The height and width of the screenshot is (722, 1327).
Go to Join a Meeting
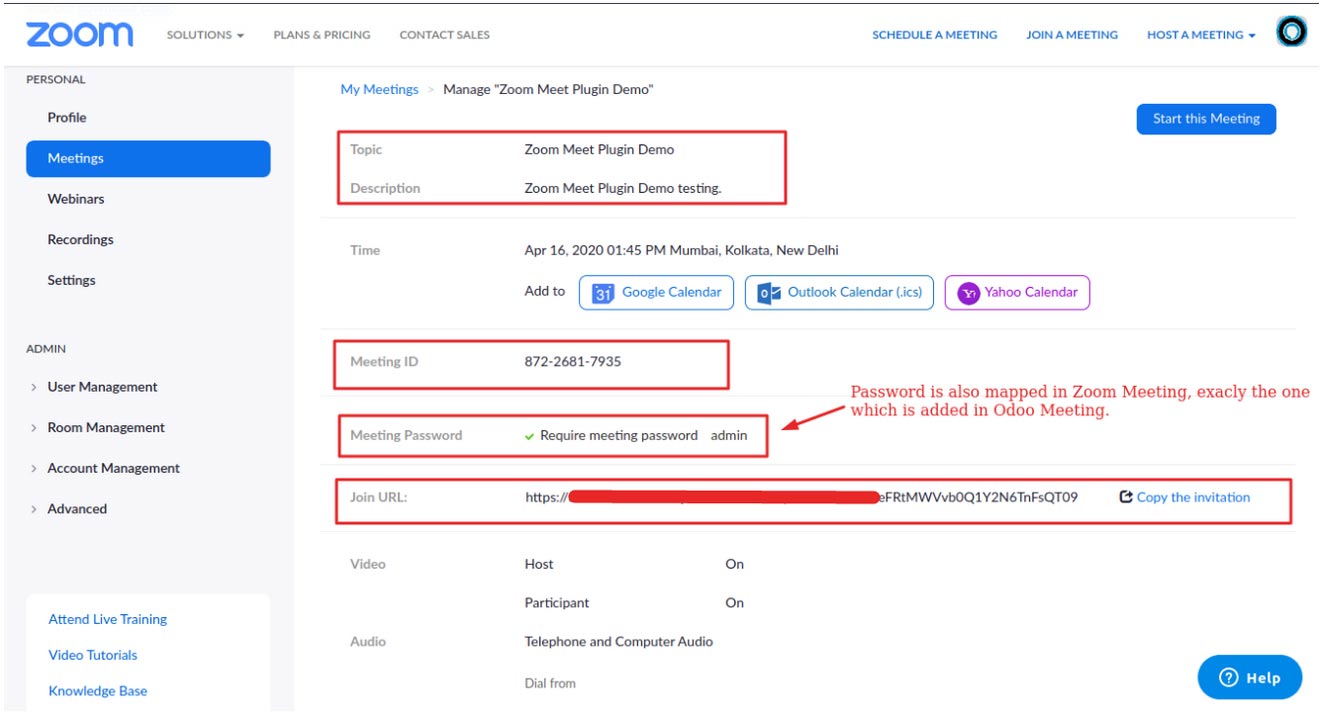click(x=1072, y=35)
